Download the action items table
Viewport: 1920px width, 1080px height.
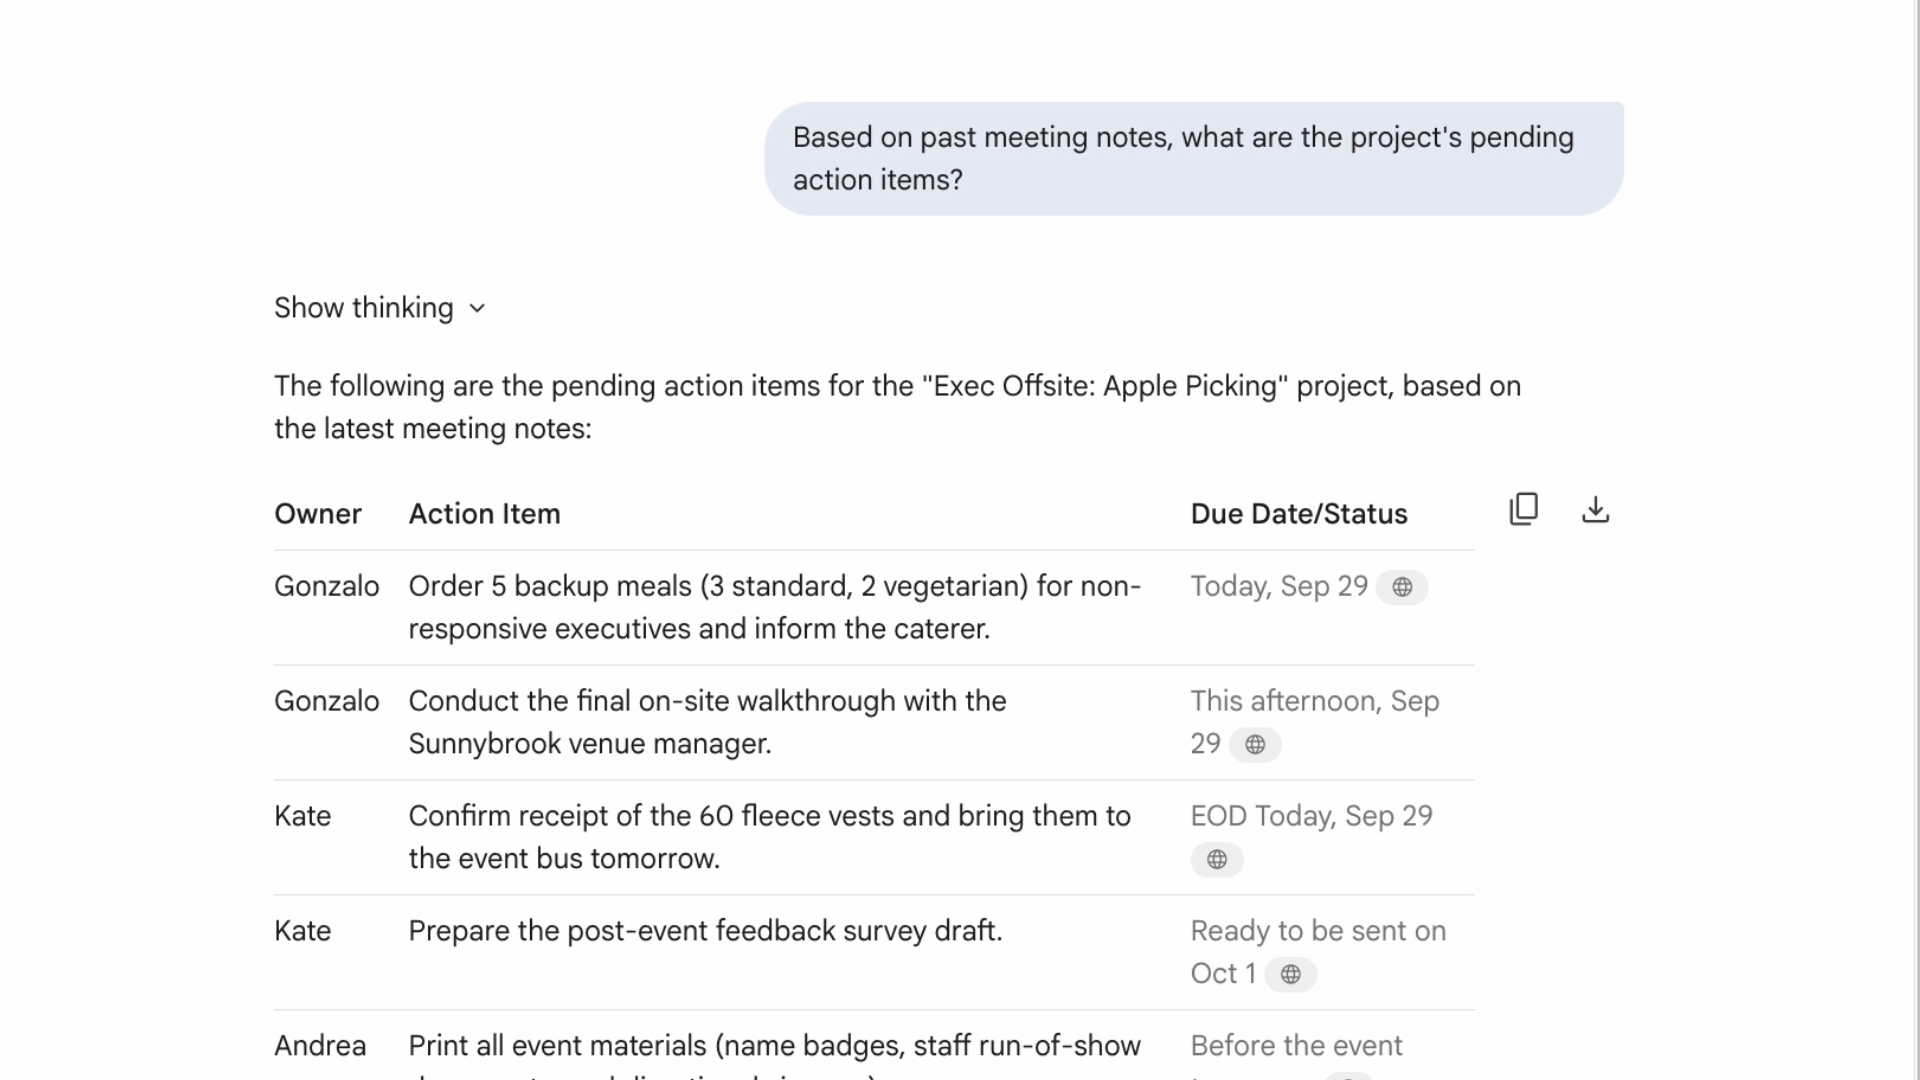pyautogui.click(x=1595, y=510)
